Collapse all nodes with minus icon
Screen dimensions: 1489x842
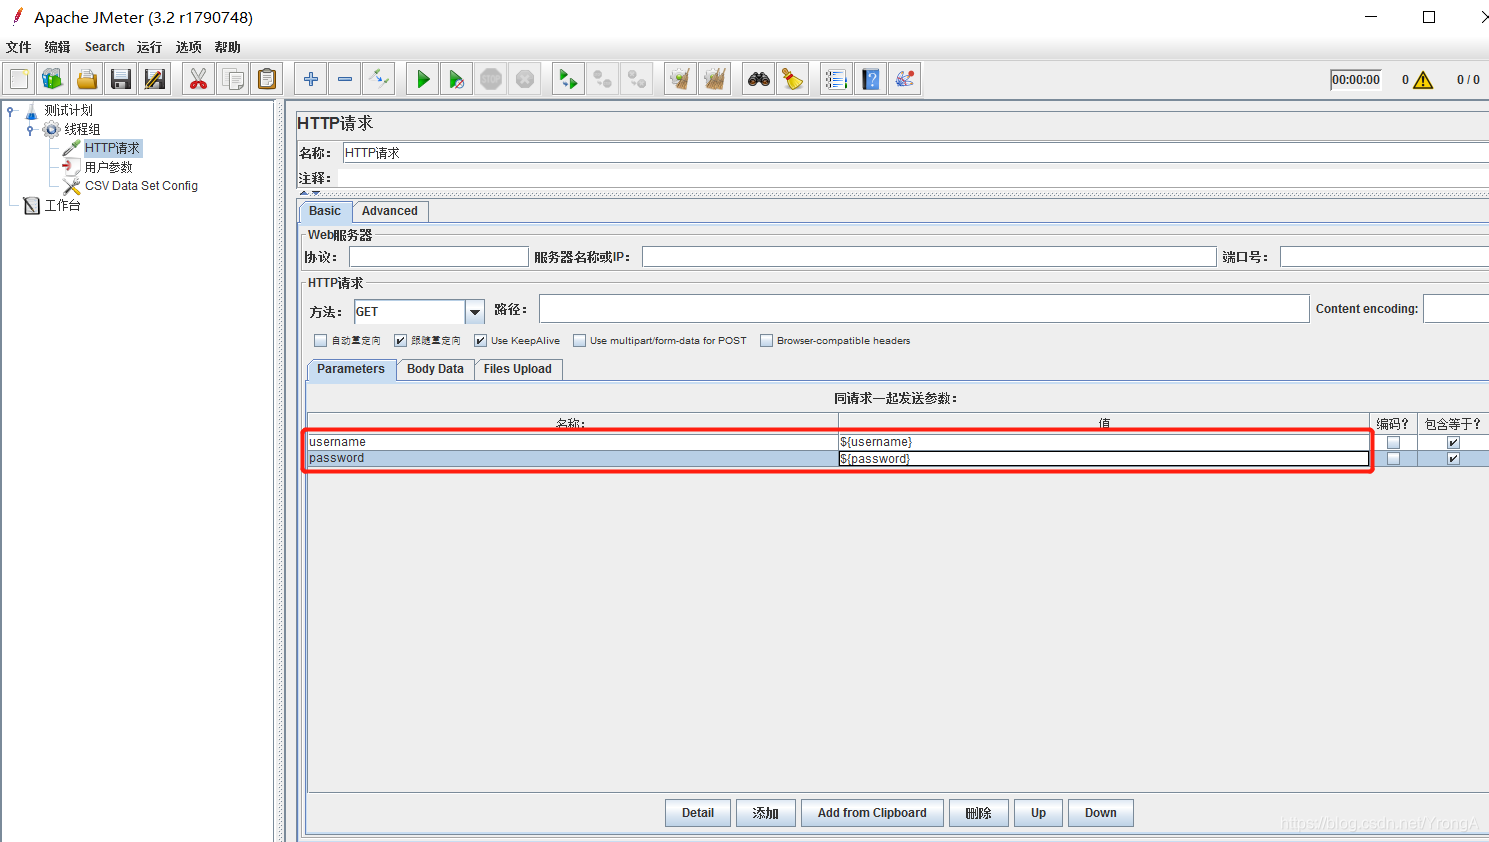(345, 79)
